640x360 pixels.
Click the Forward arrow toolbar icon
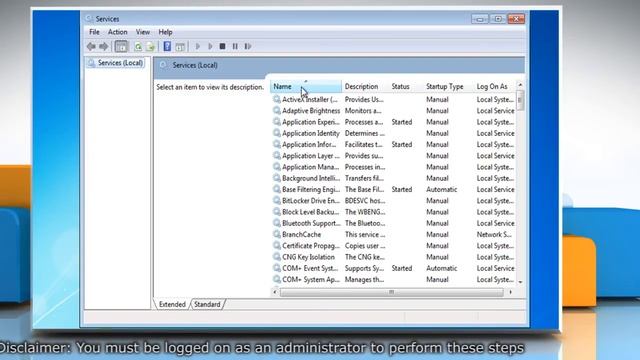click(x=104, y=47)
